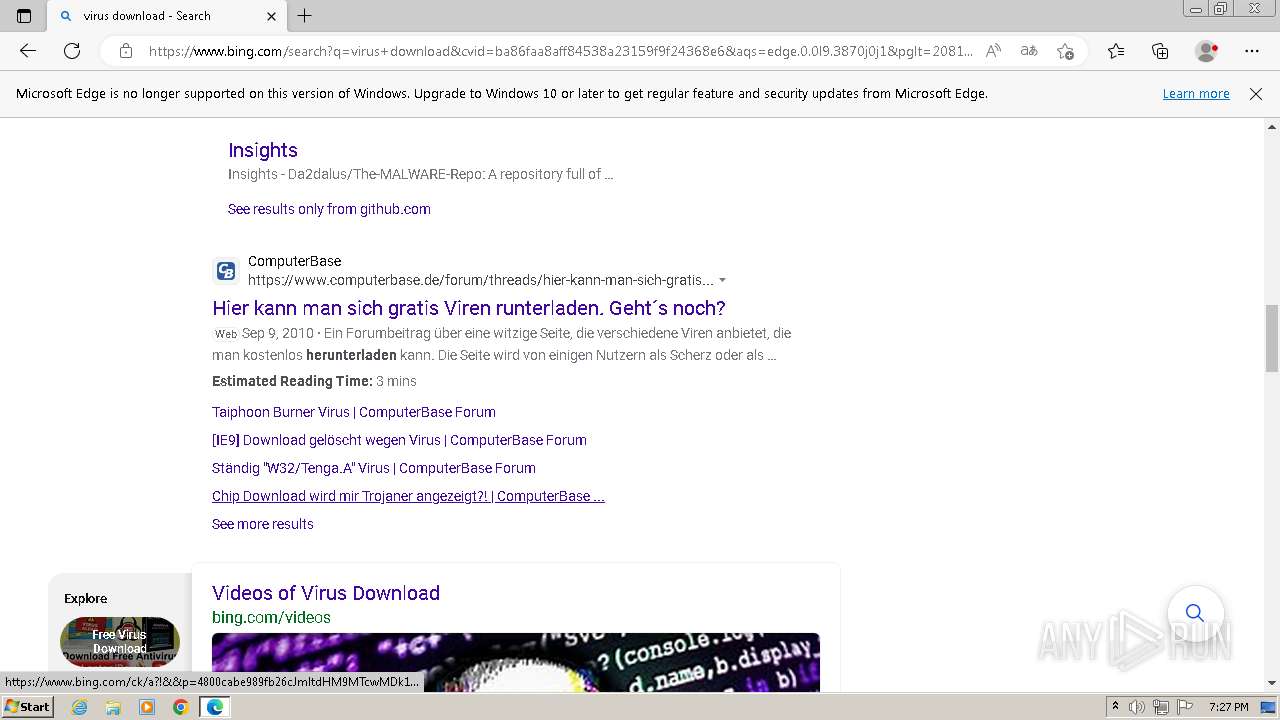Click the 7:27 PM clock
1280x720 pixels.
(x=1229, y=707)
